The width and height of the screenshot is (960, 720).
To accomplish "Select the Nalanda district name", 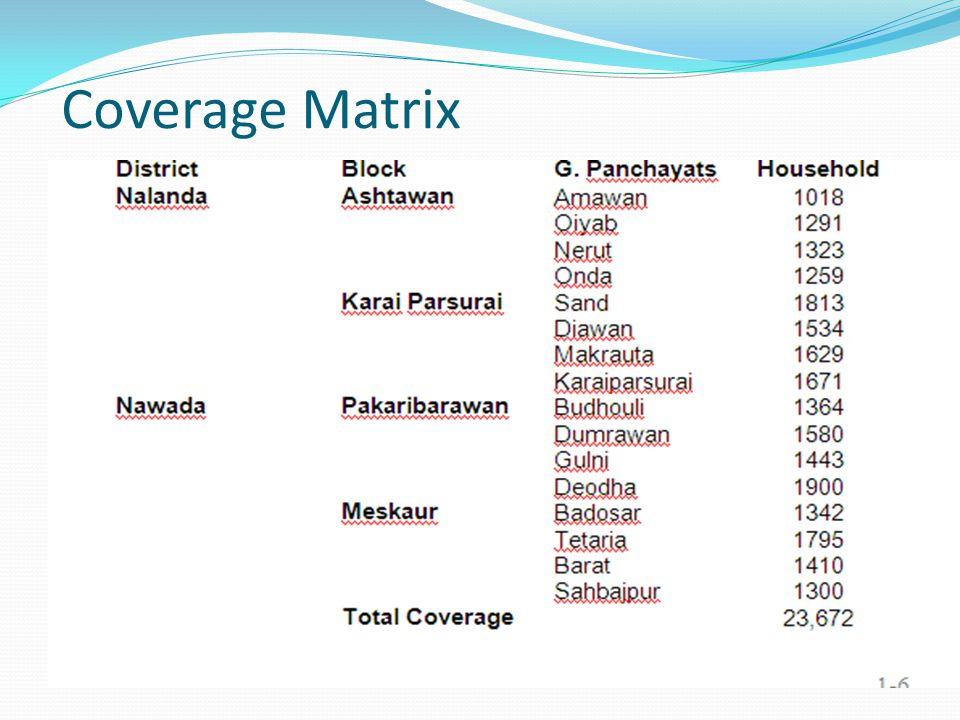I will coord(162,197).
